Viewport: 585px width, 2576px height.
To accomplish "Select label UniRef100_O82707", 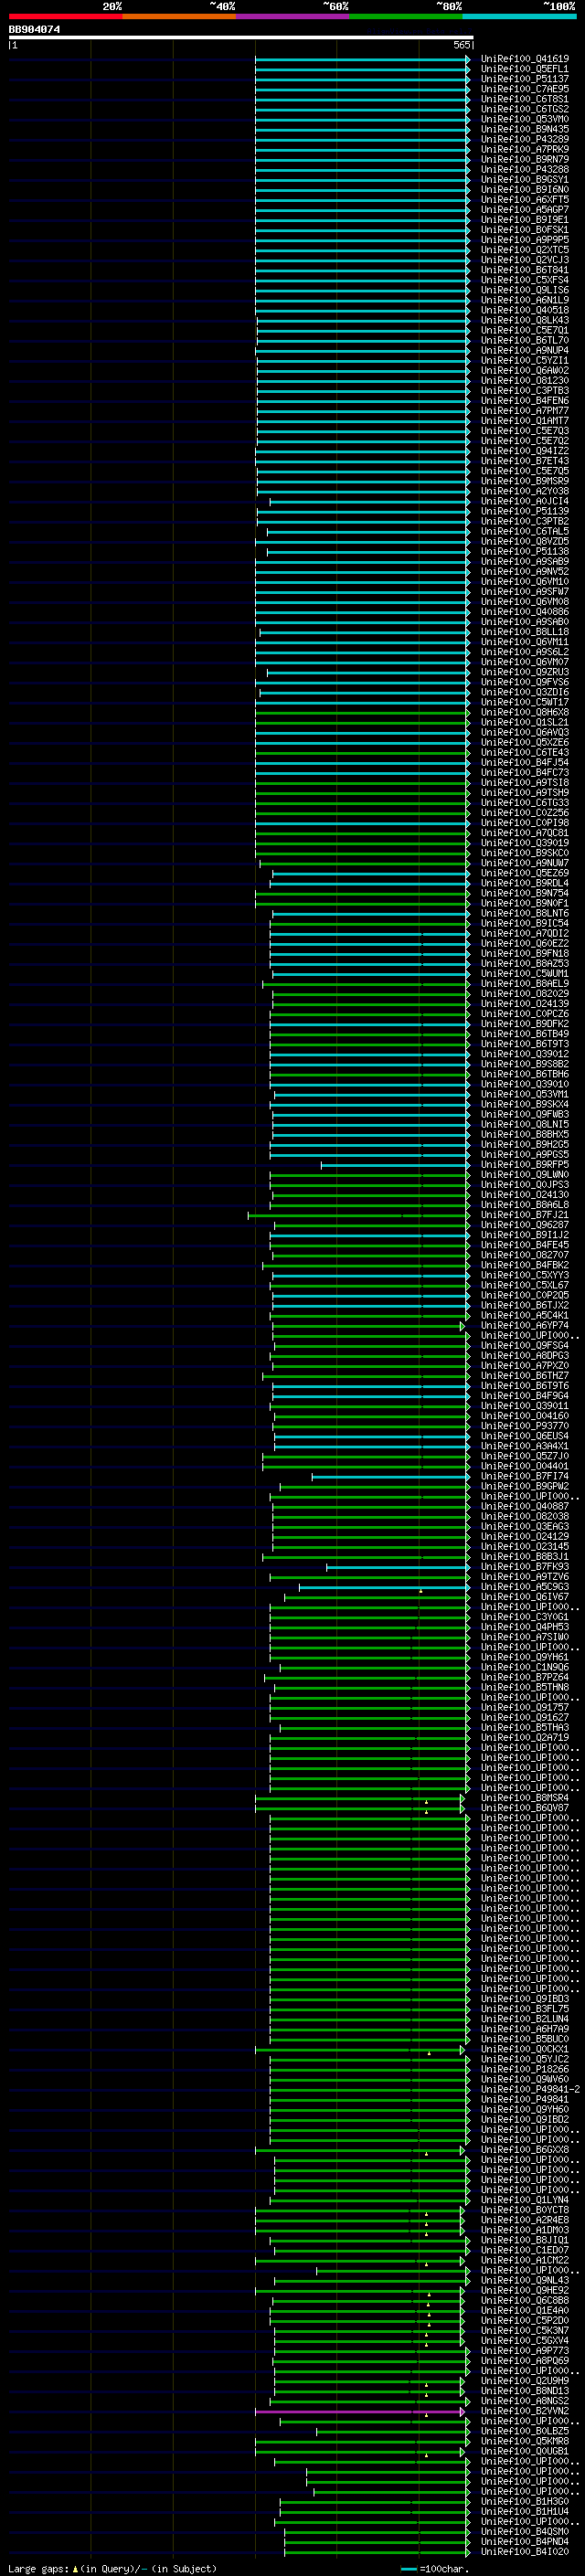I will point(524,1255).
